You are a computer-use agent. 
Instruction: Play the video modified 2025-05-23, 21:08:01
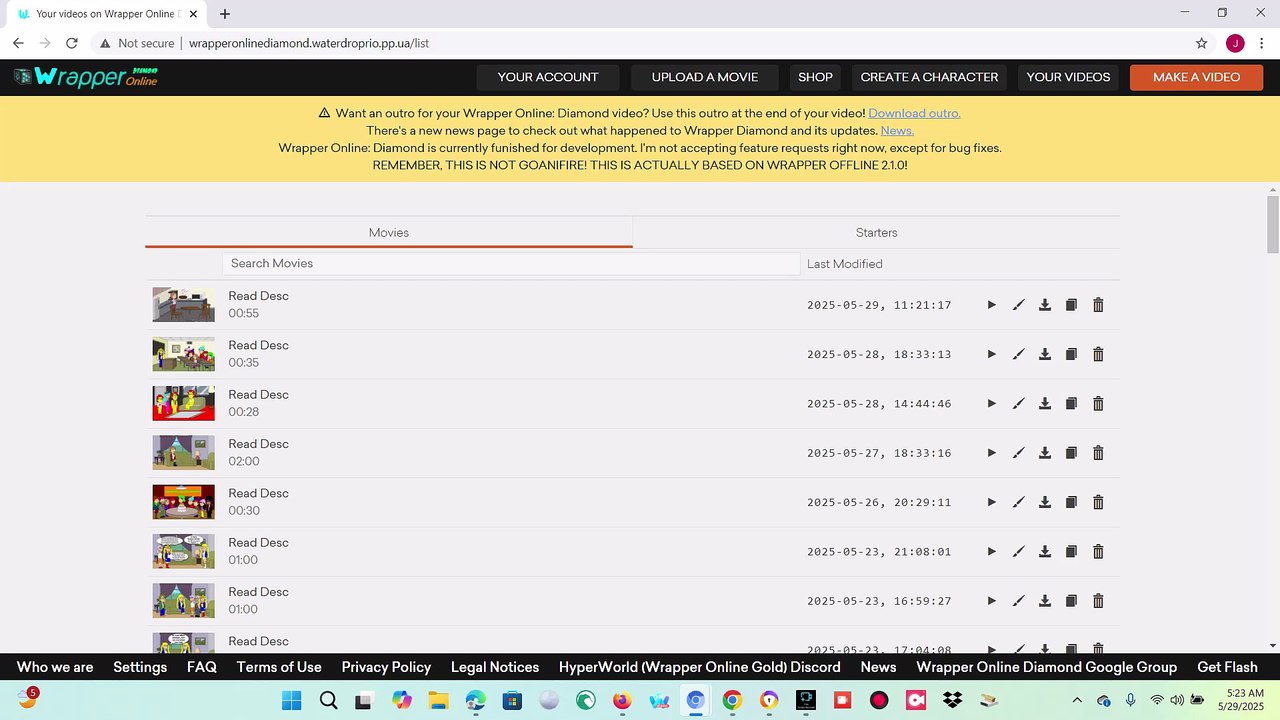point(991,552)
